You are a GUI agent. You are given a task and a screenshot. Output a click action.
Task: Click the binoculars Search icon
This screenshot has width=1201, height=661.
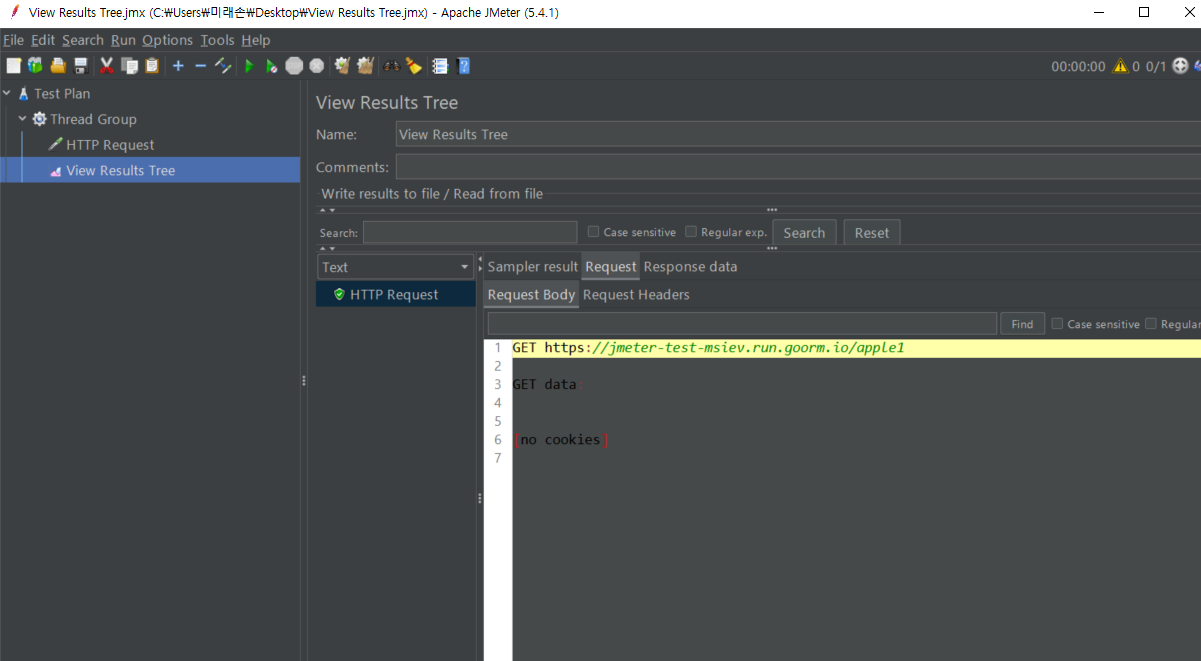click(391, 66)
